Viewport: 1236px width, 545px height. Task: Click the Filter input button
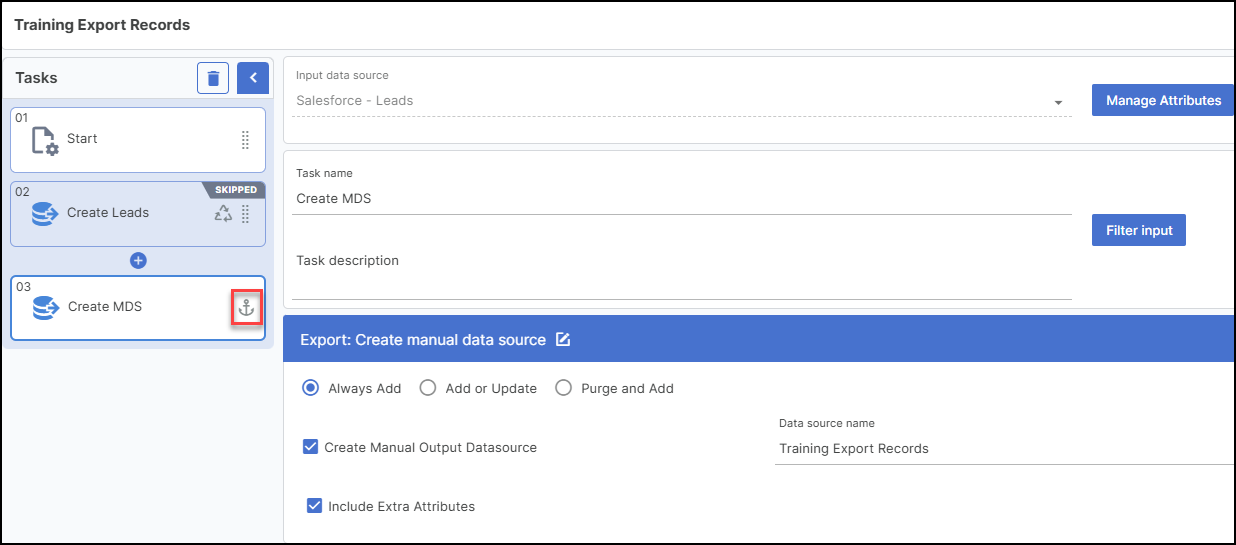coord(1138,230)
